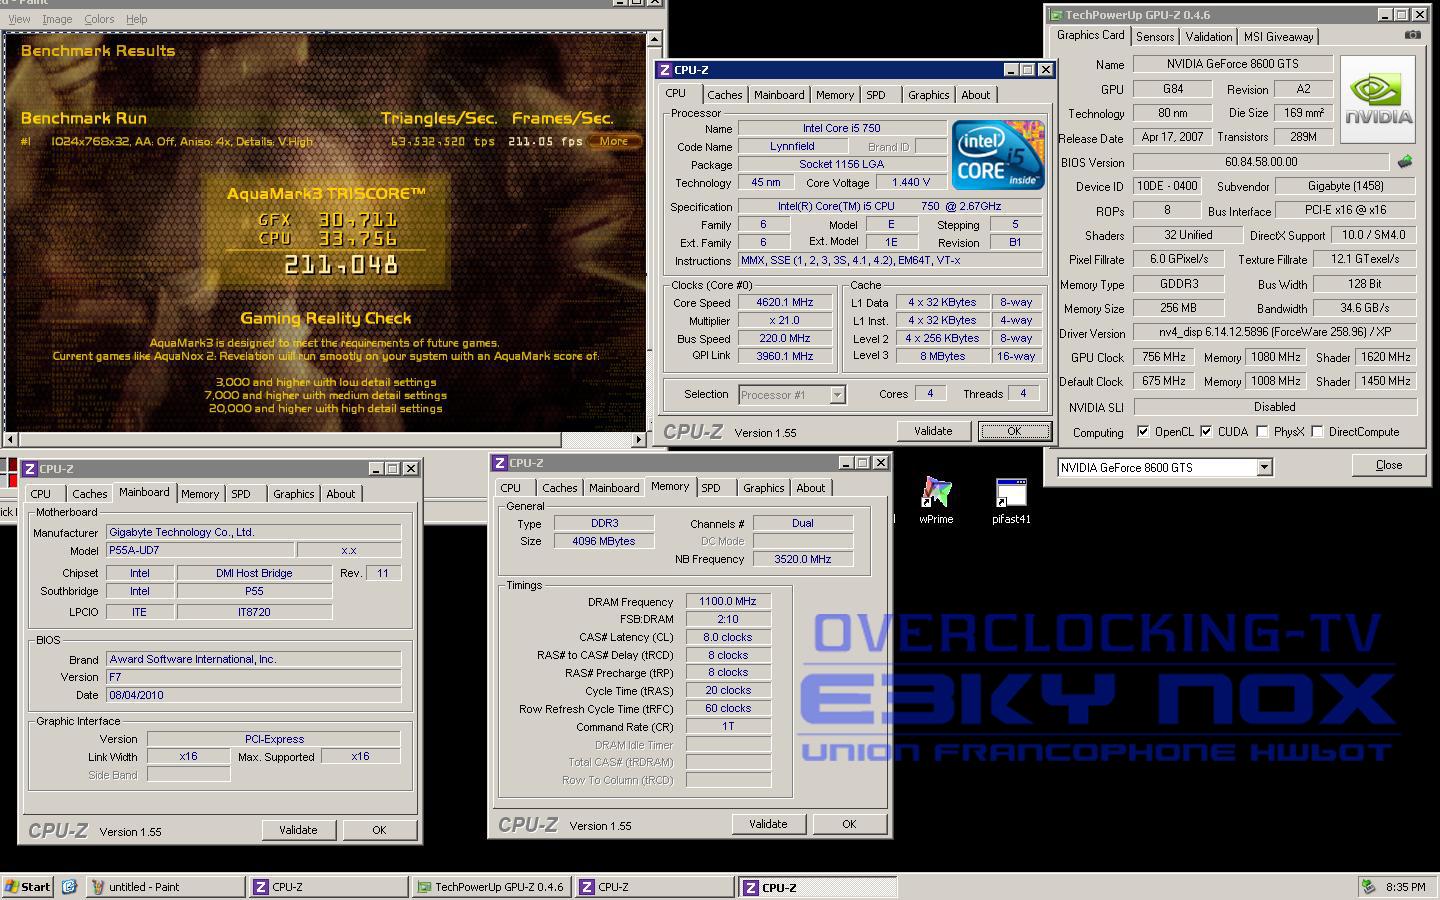
Task: Toggle the CUDA checkbox in GPU-Z
Action: tap(1206, 432)
